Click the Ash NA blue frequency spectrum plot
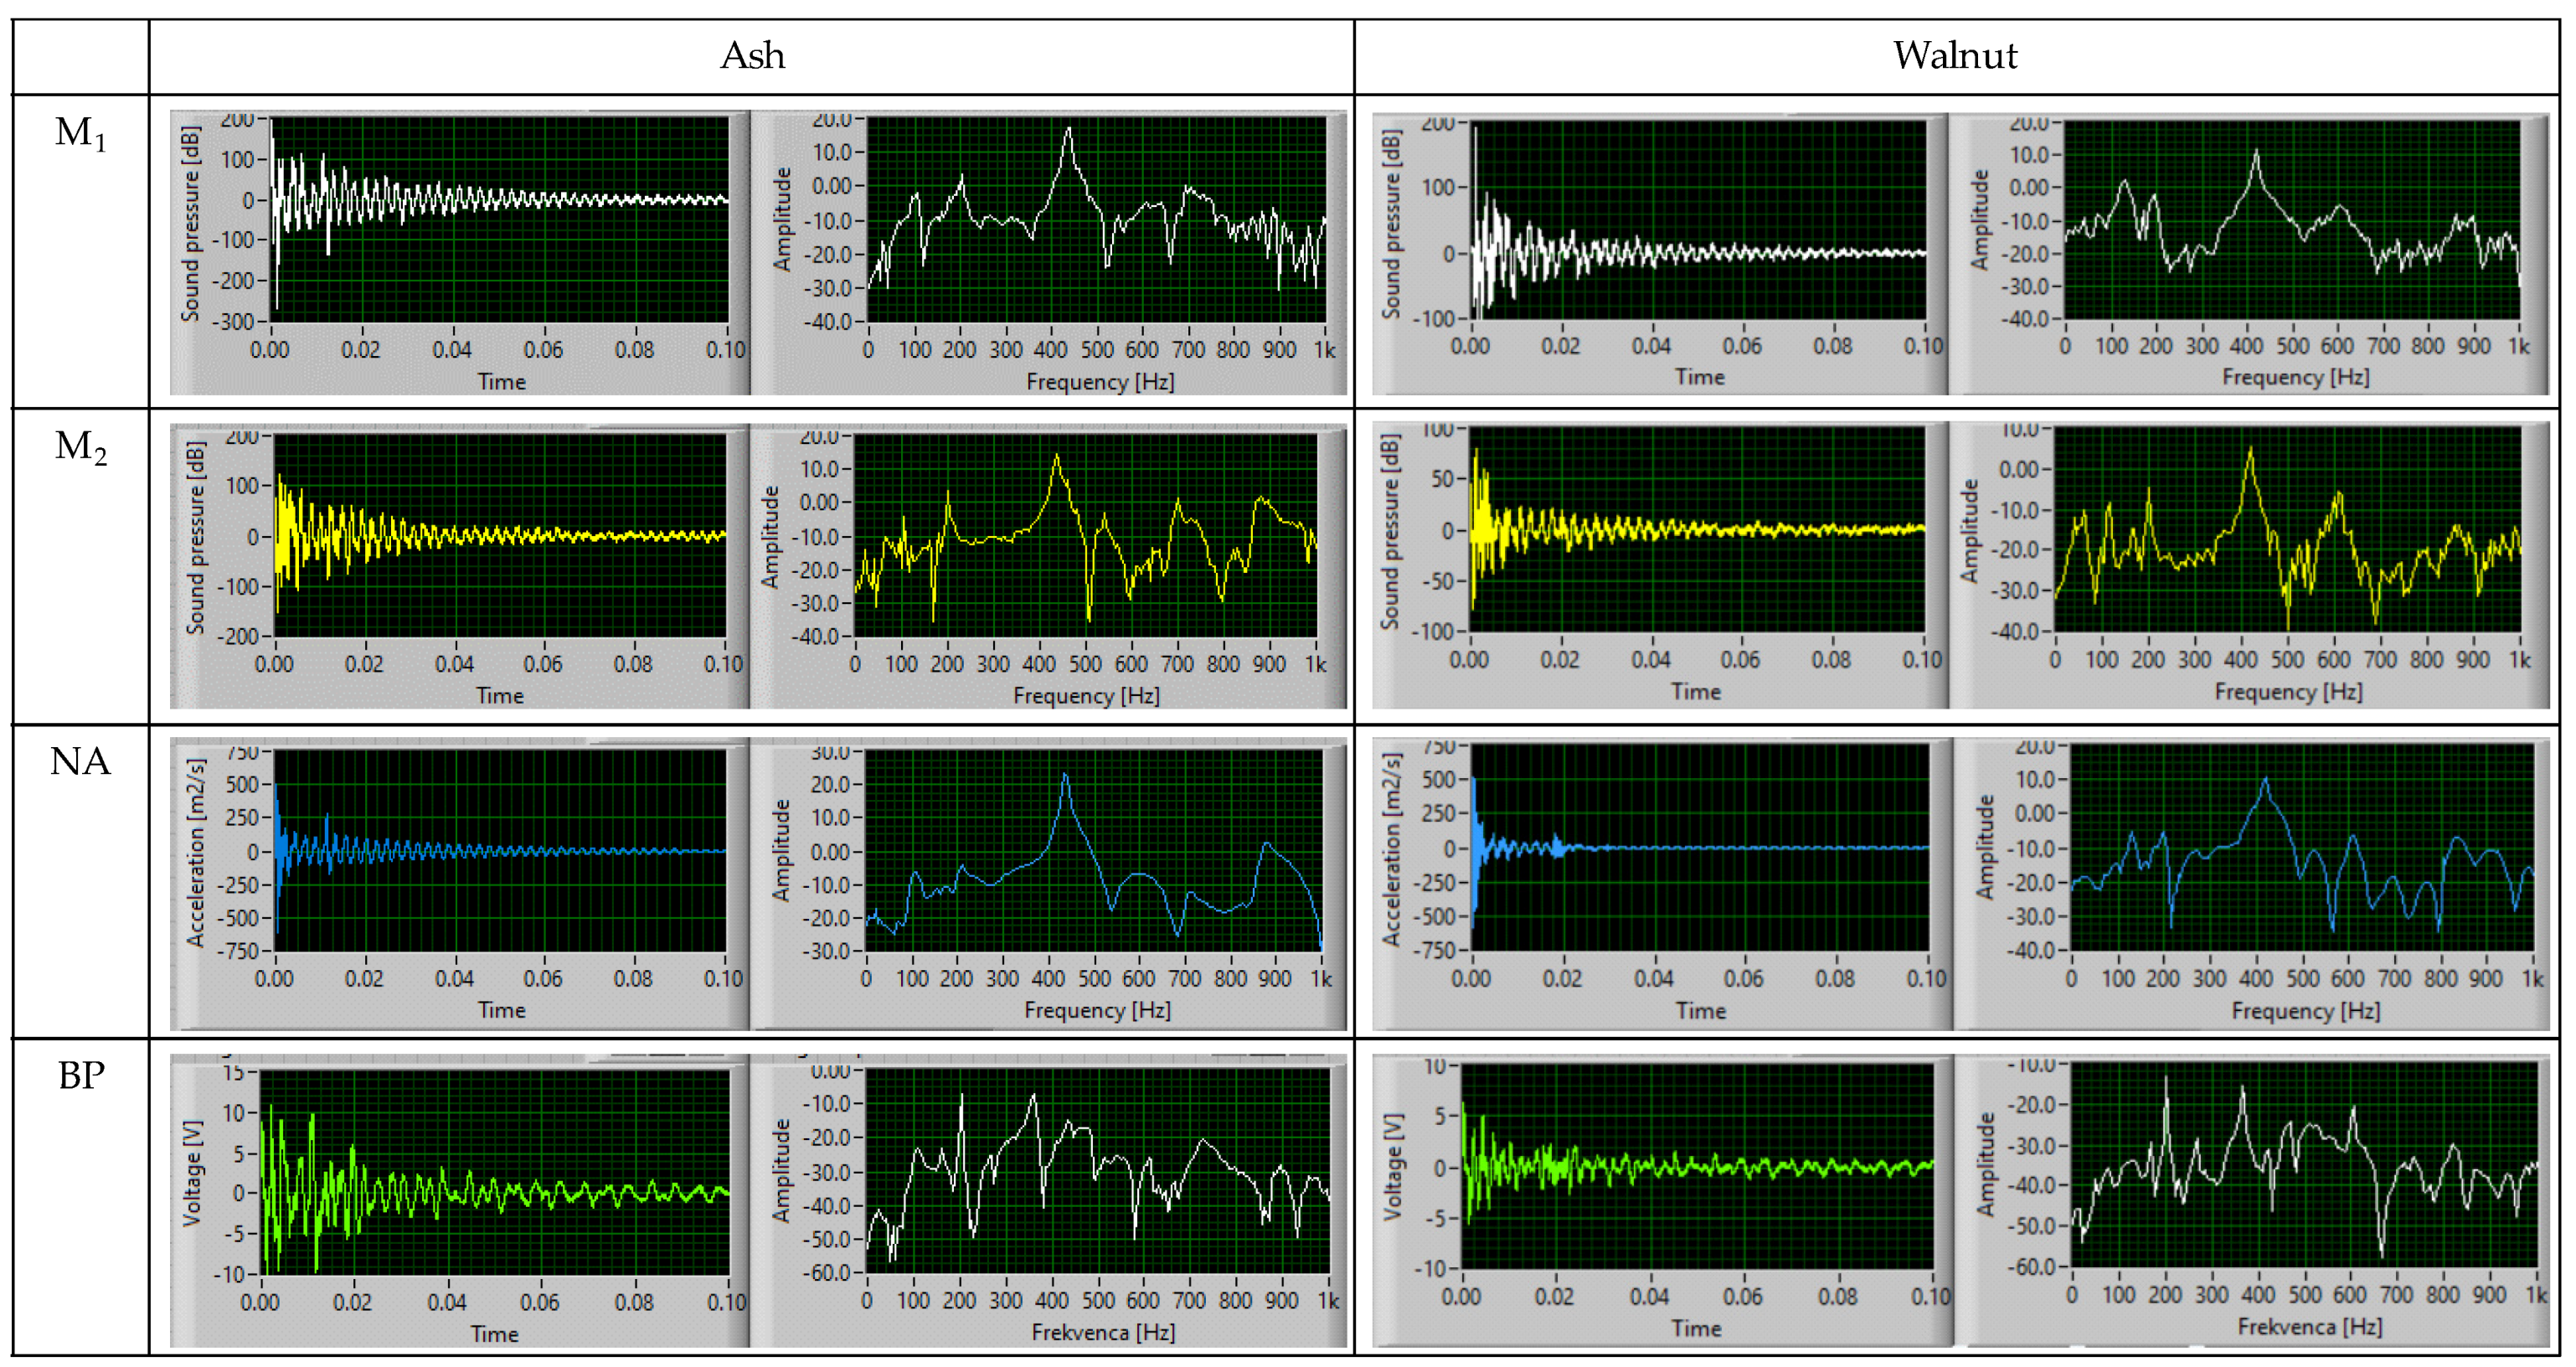The height and width of the screenshot is (1367, 2576). [1093, 850]
